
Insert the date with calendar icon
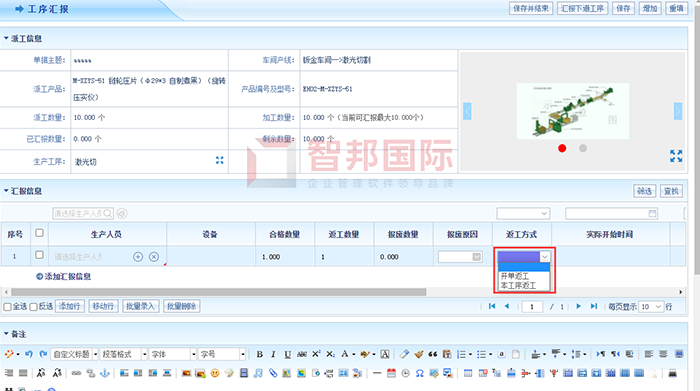click(391, 373)
